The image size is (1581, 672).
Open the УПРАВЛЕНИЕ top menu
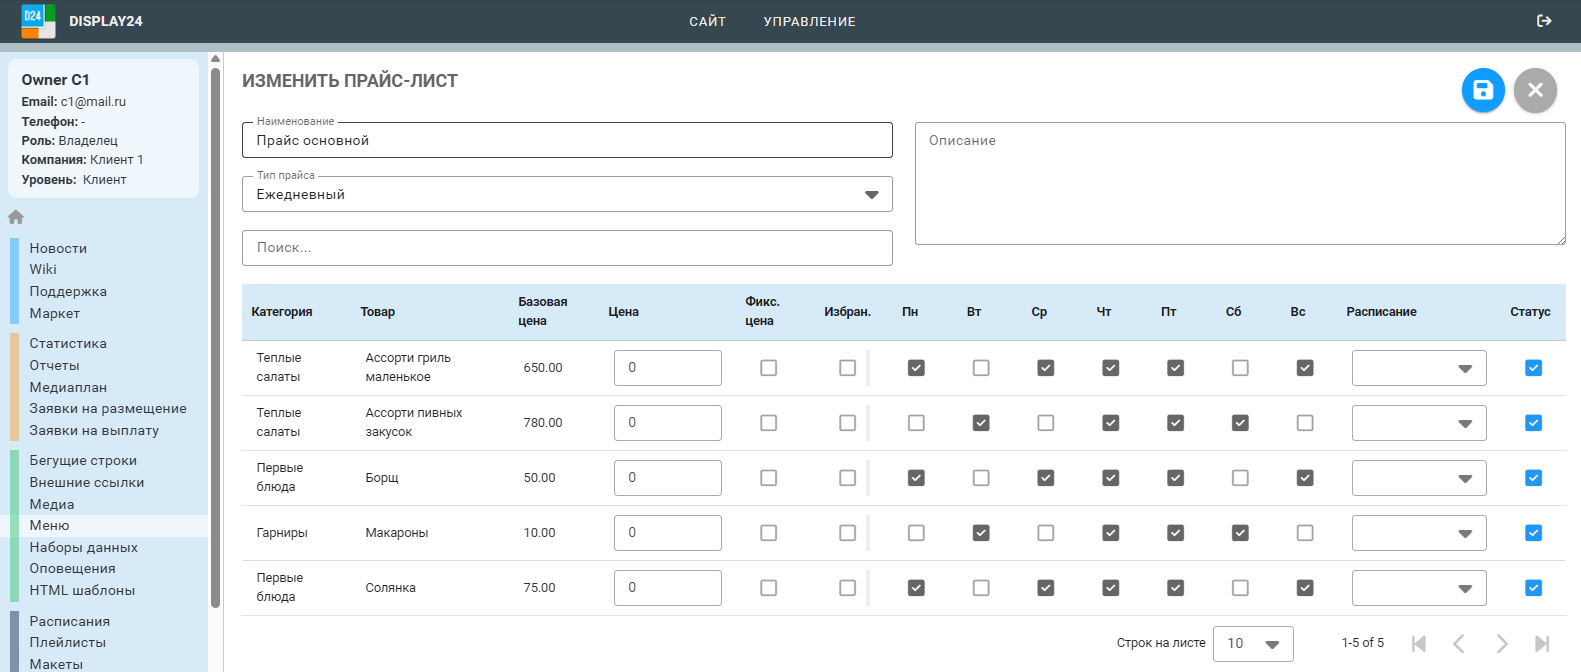(x=809, y=21)
